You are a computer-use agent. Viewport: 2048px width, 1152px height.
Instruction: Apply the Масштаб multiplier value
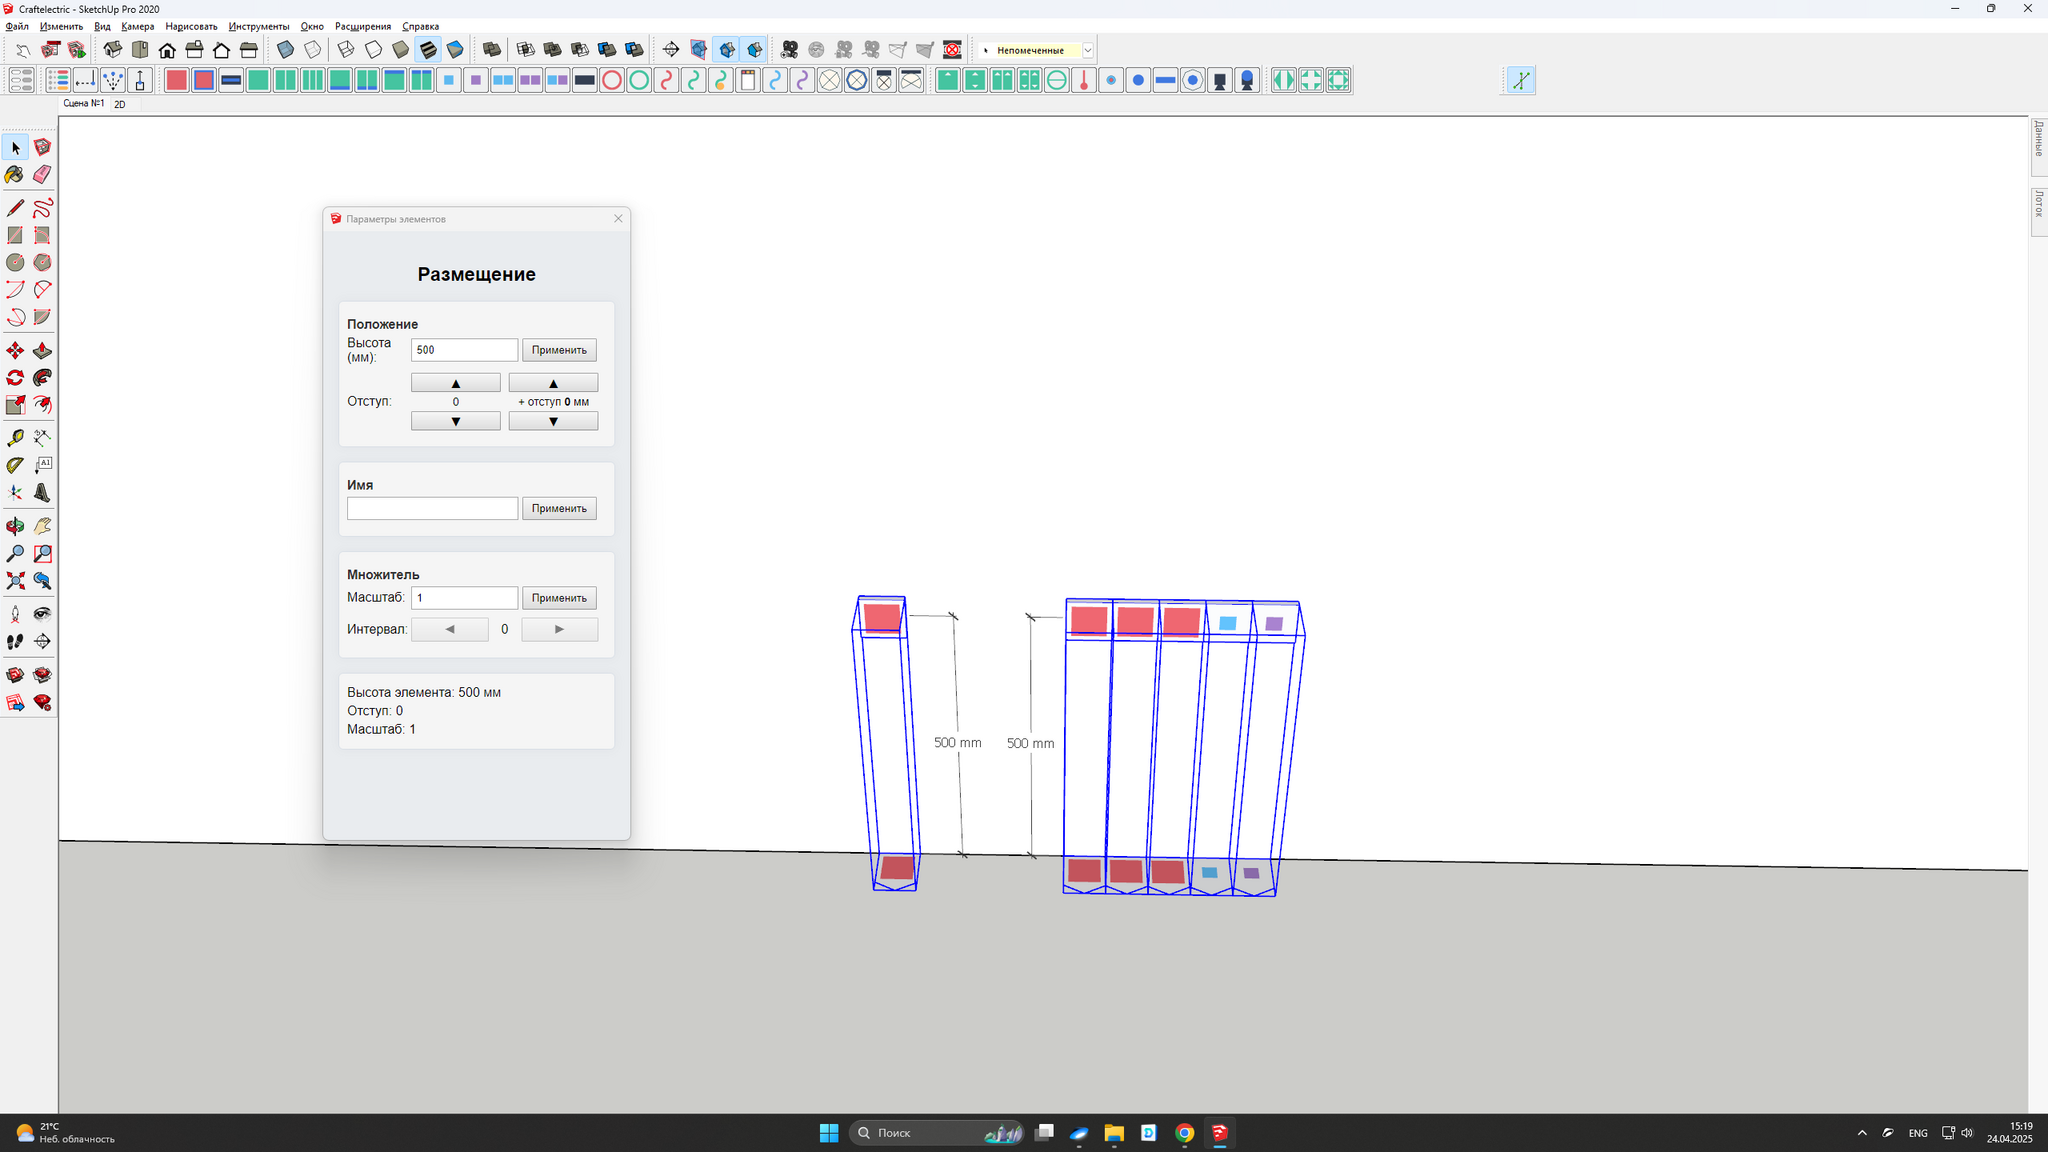[559, 598]
